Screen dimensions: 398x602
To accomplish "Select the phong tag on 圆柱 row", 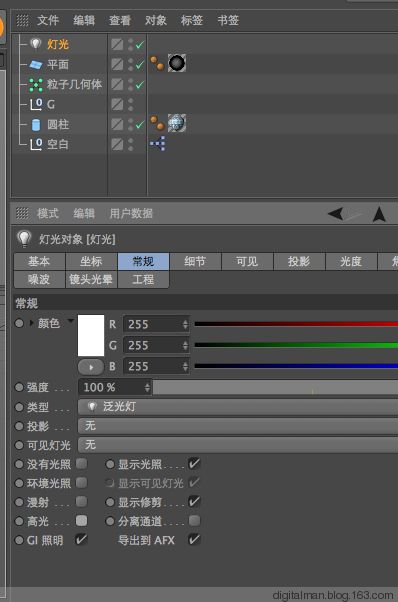I will (157, 123).
